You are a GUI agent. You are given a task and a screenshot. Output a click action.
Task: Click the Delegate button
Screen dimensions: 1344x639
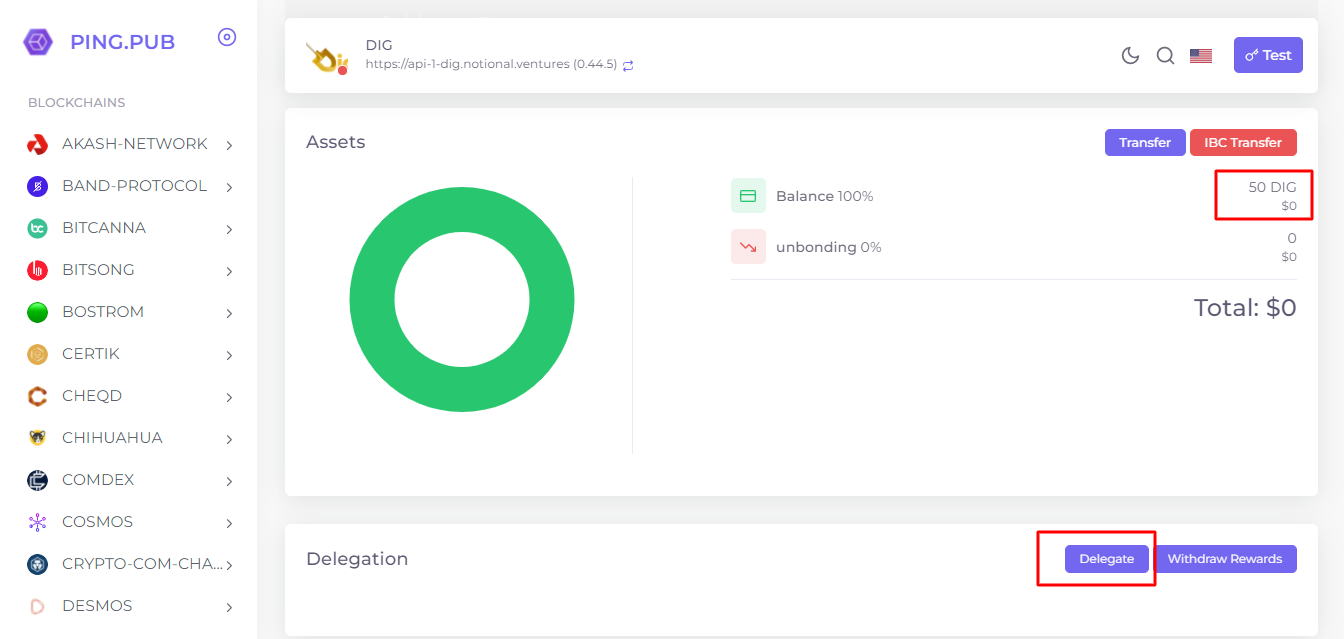[1106, 559]
